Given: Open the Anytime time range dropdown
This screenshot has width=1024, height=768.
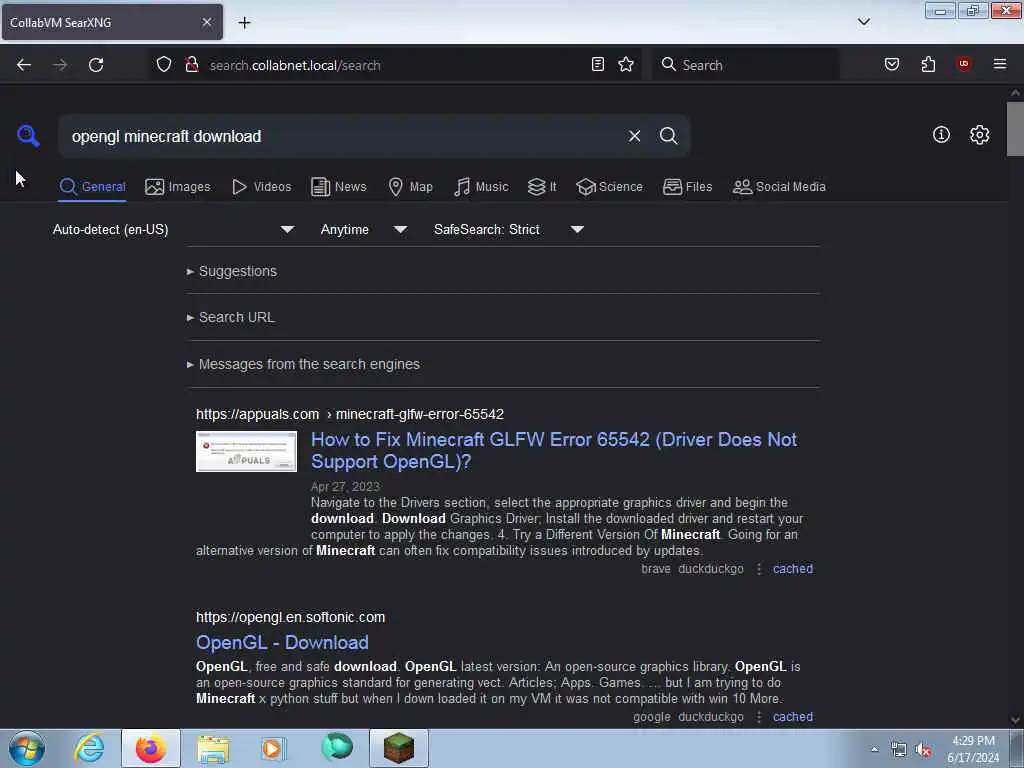Looking at the screenshot, I should coord(364,229).
